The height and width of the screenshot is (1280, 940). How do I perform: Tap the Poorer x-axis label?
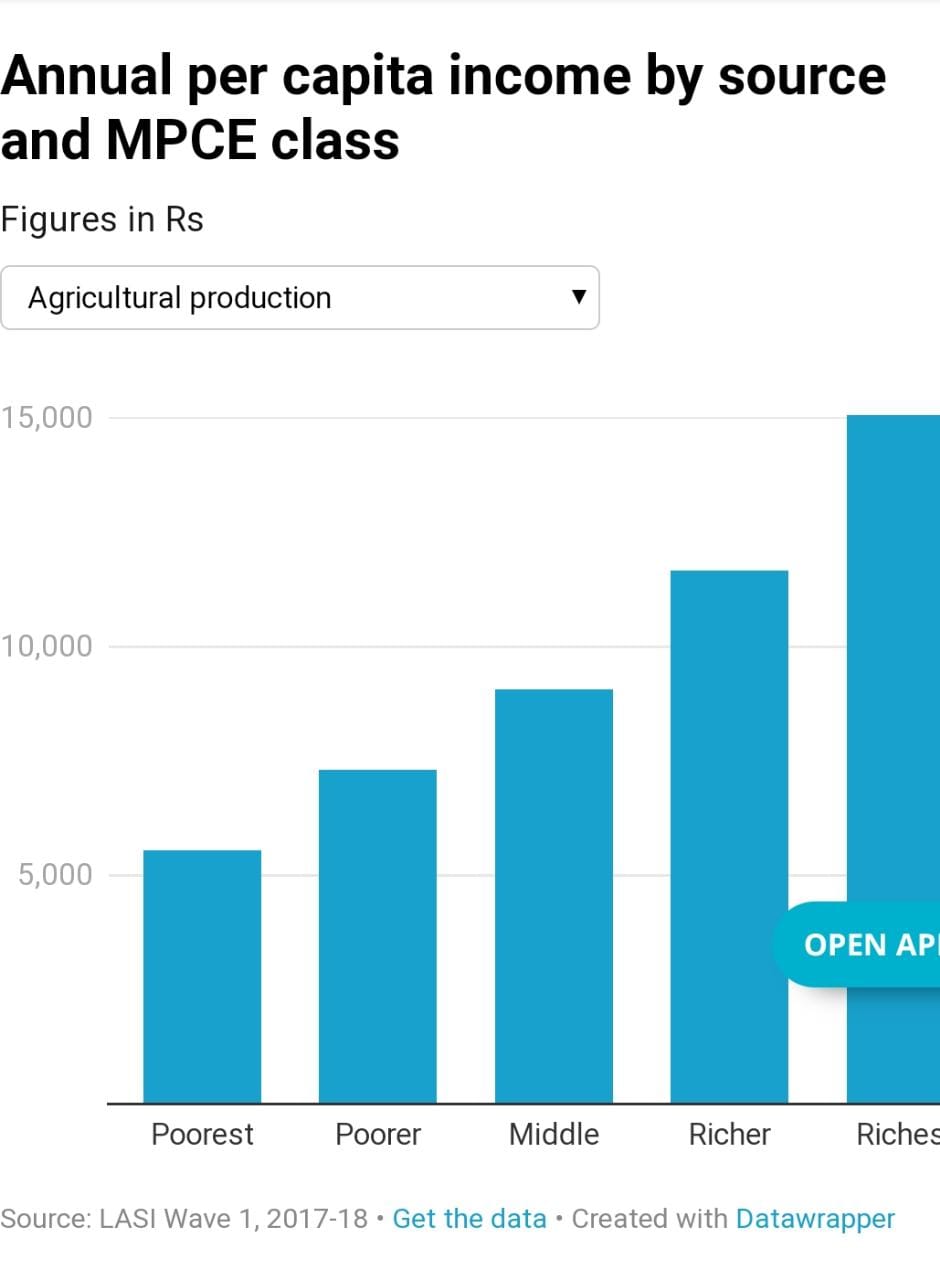377,1135
